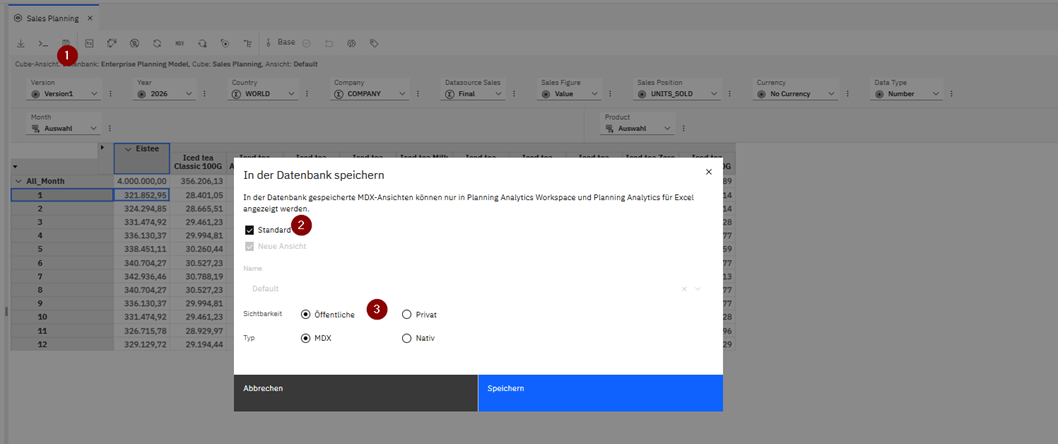Open the command prompt toolbar icon
The width and height of the screenshot is (1058, 444).
point(43,44)
